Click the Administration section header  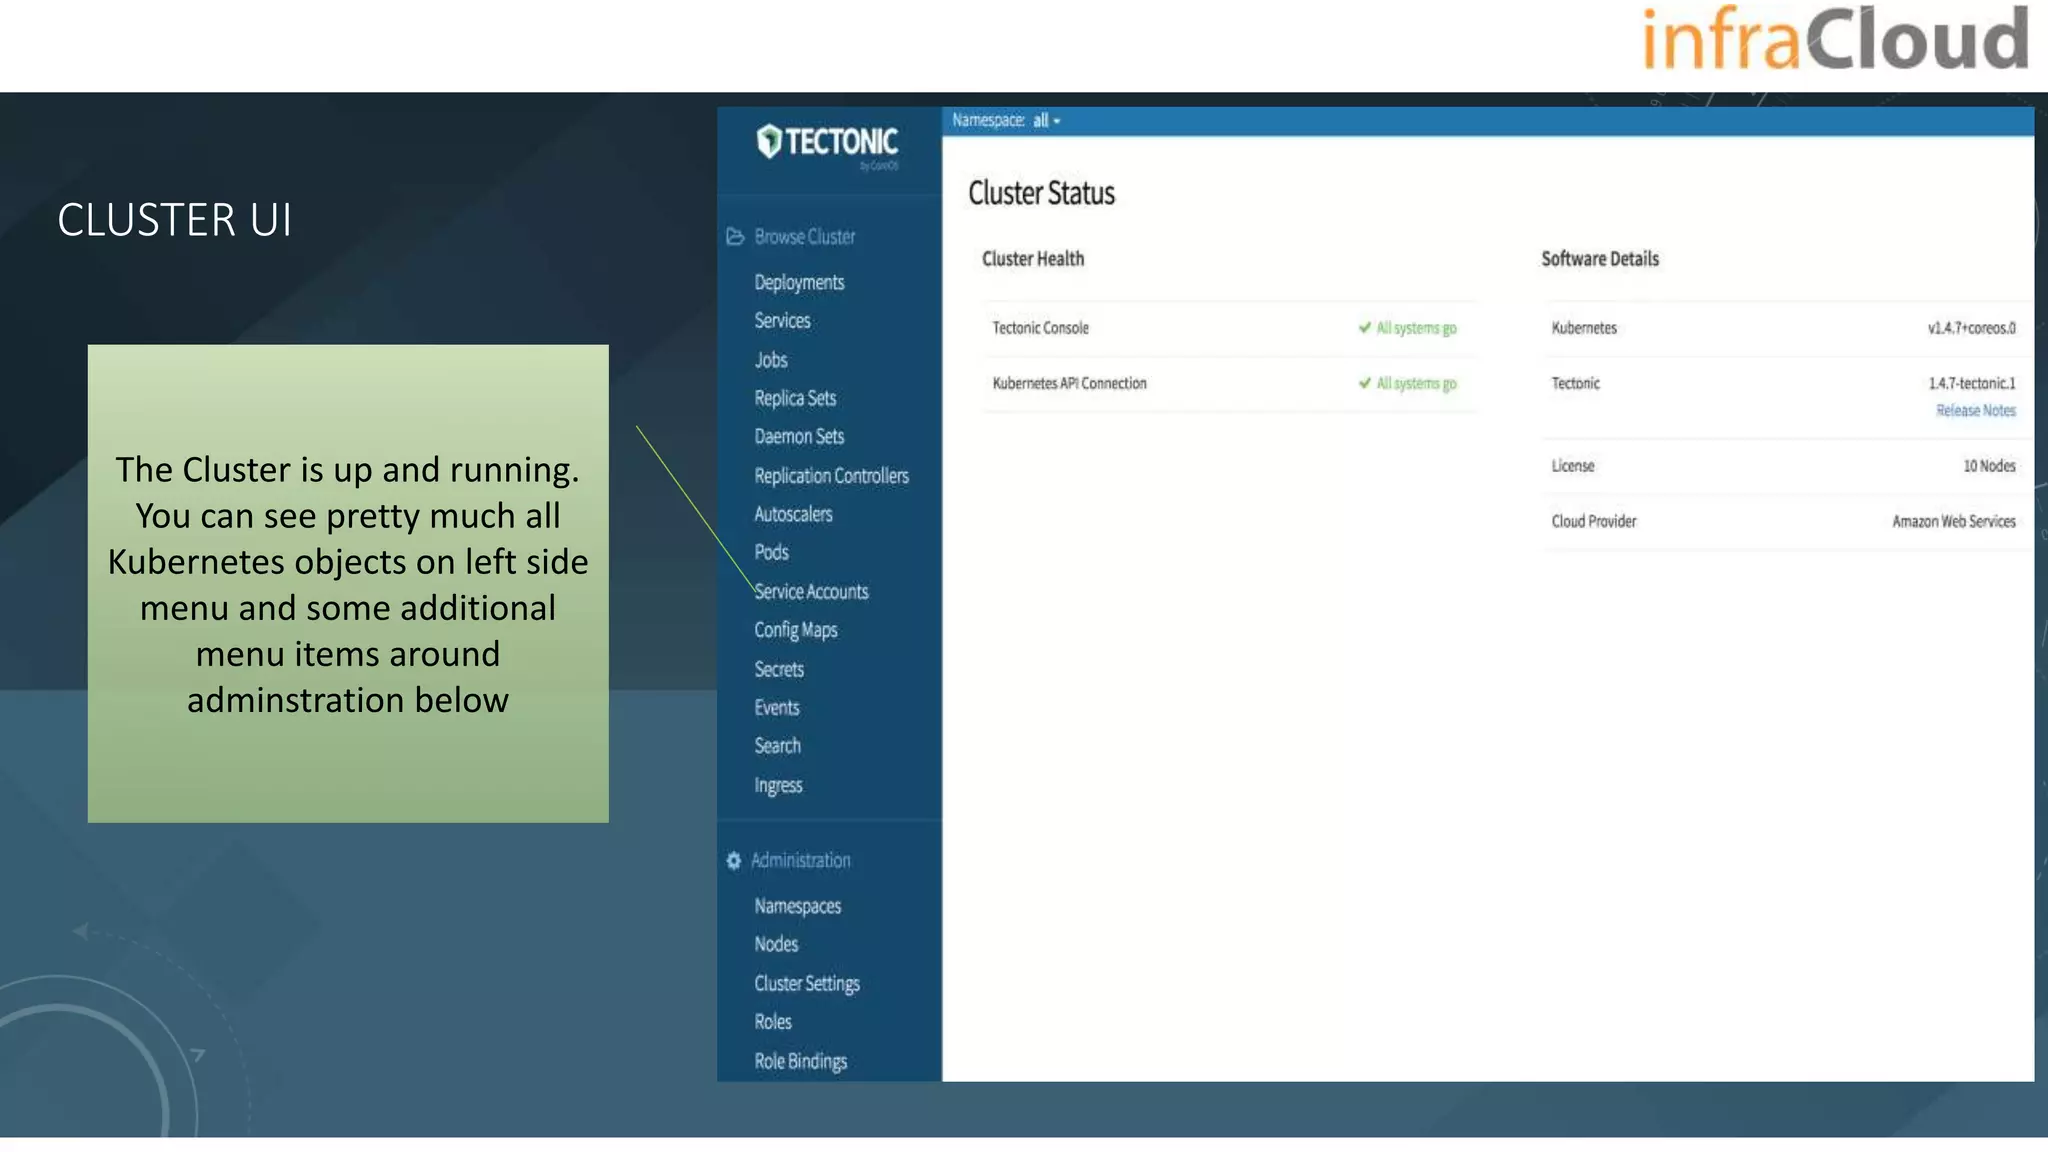[x=801, y=861]
